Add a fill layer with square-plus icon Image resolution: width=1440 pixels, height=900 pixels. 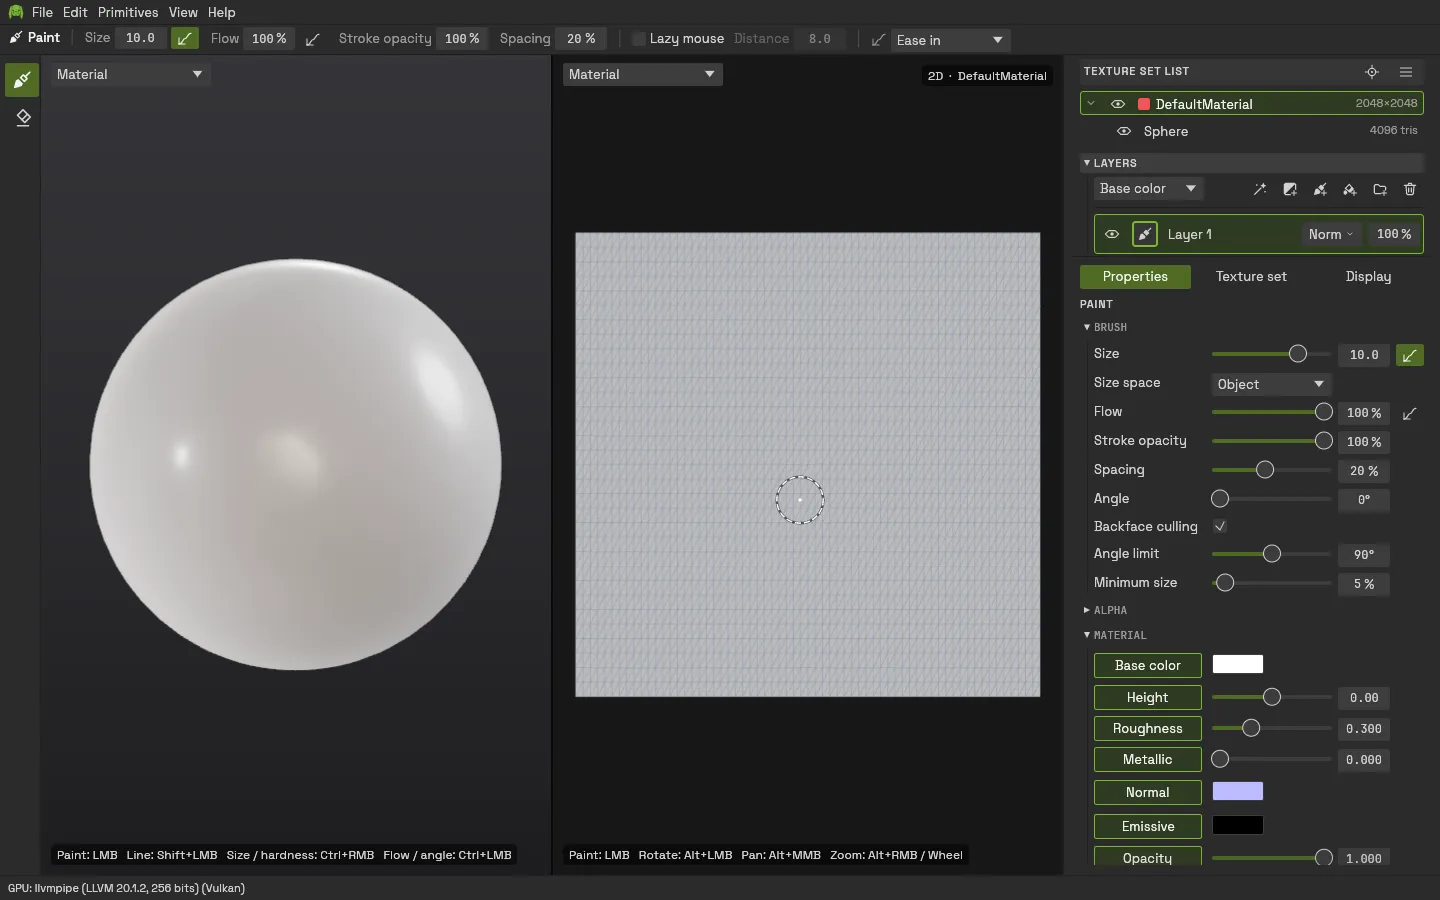click(1290, 189)
